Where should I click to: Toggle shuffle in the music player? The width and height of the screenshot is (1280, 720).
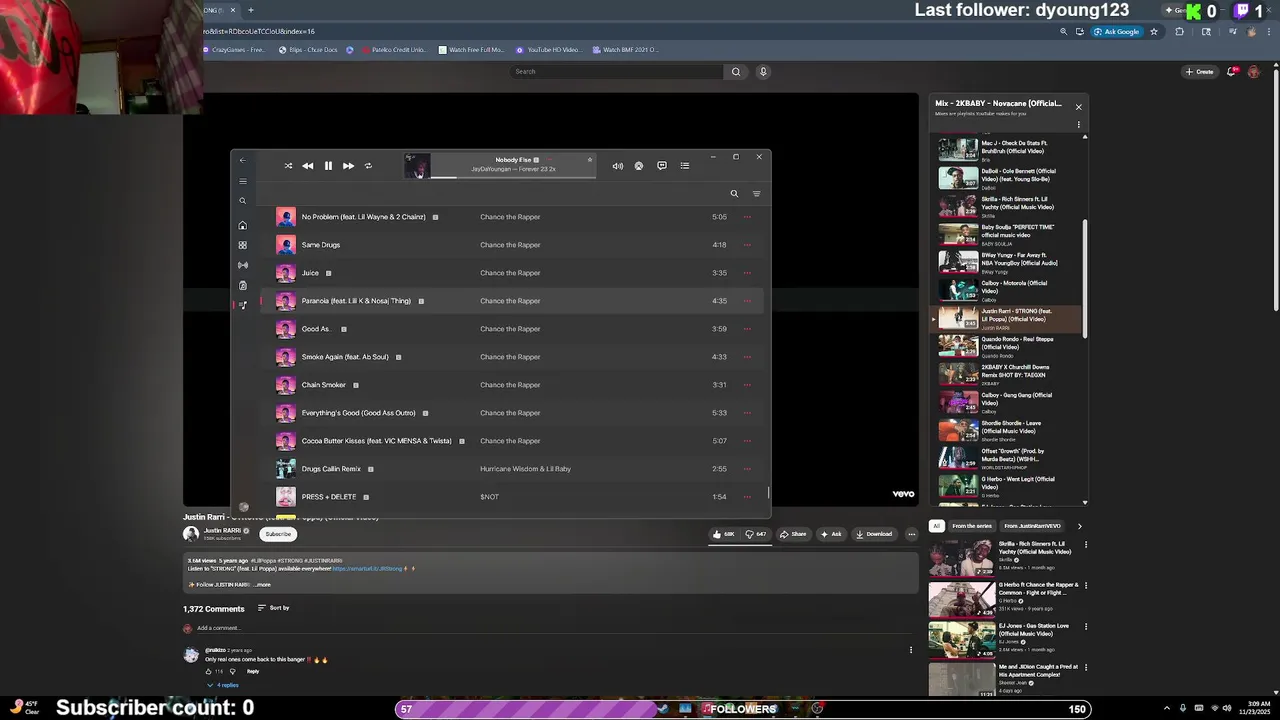coord(288,166)
